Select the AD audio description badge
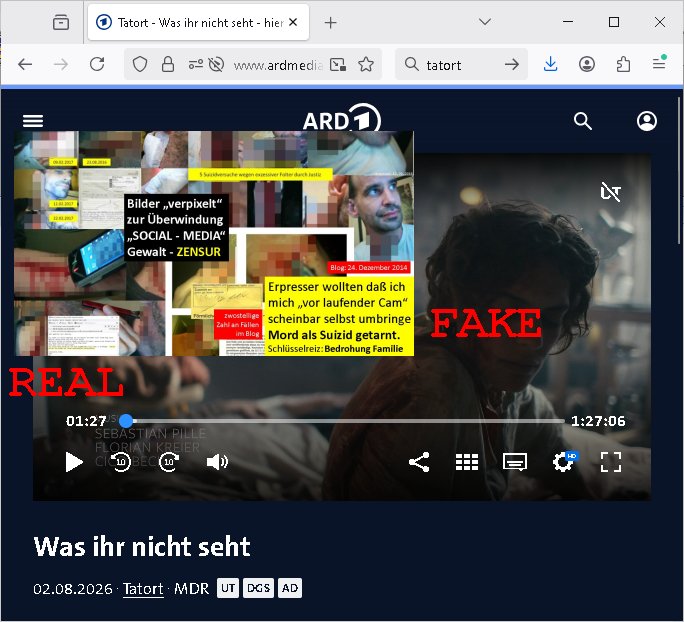The height and width of the screenshot is (622, 684). click(290, 588)
